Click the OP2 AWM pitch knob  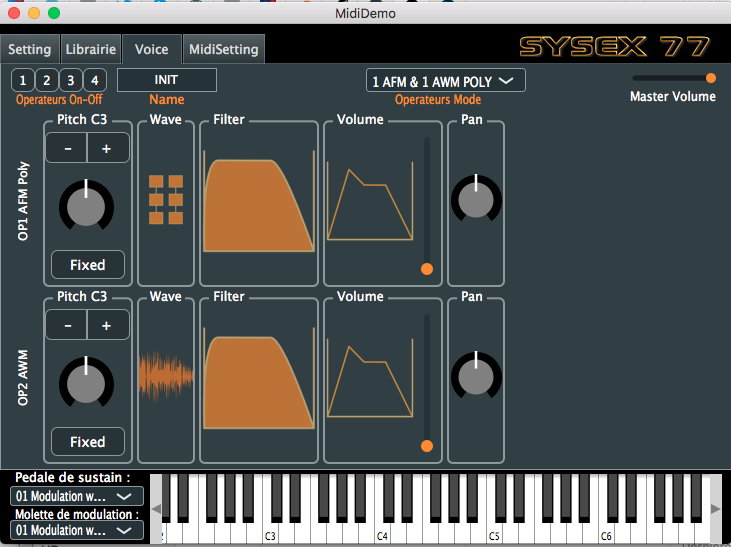[x=86, y=382]
